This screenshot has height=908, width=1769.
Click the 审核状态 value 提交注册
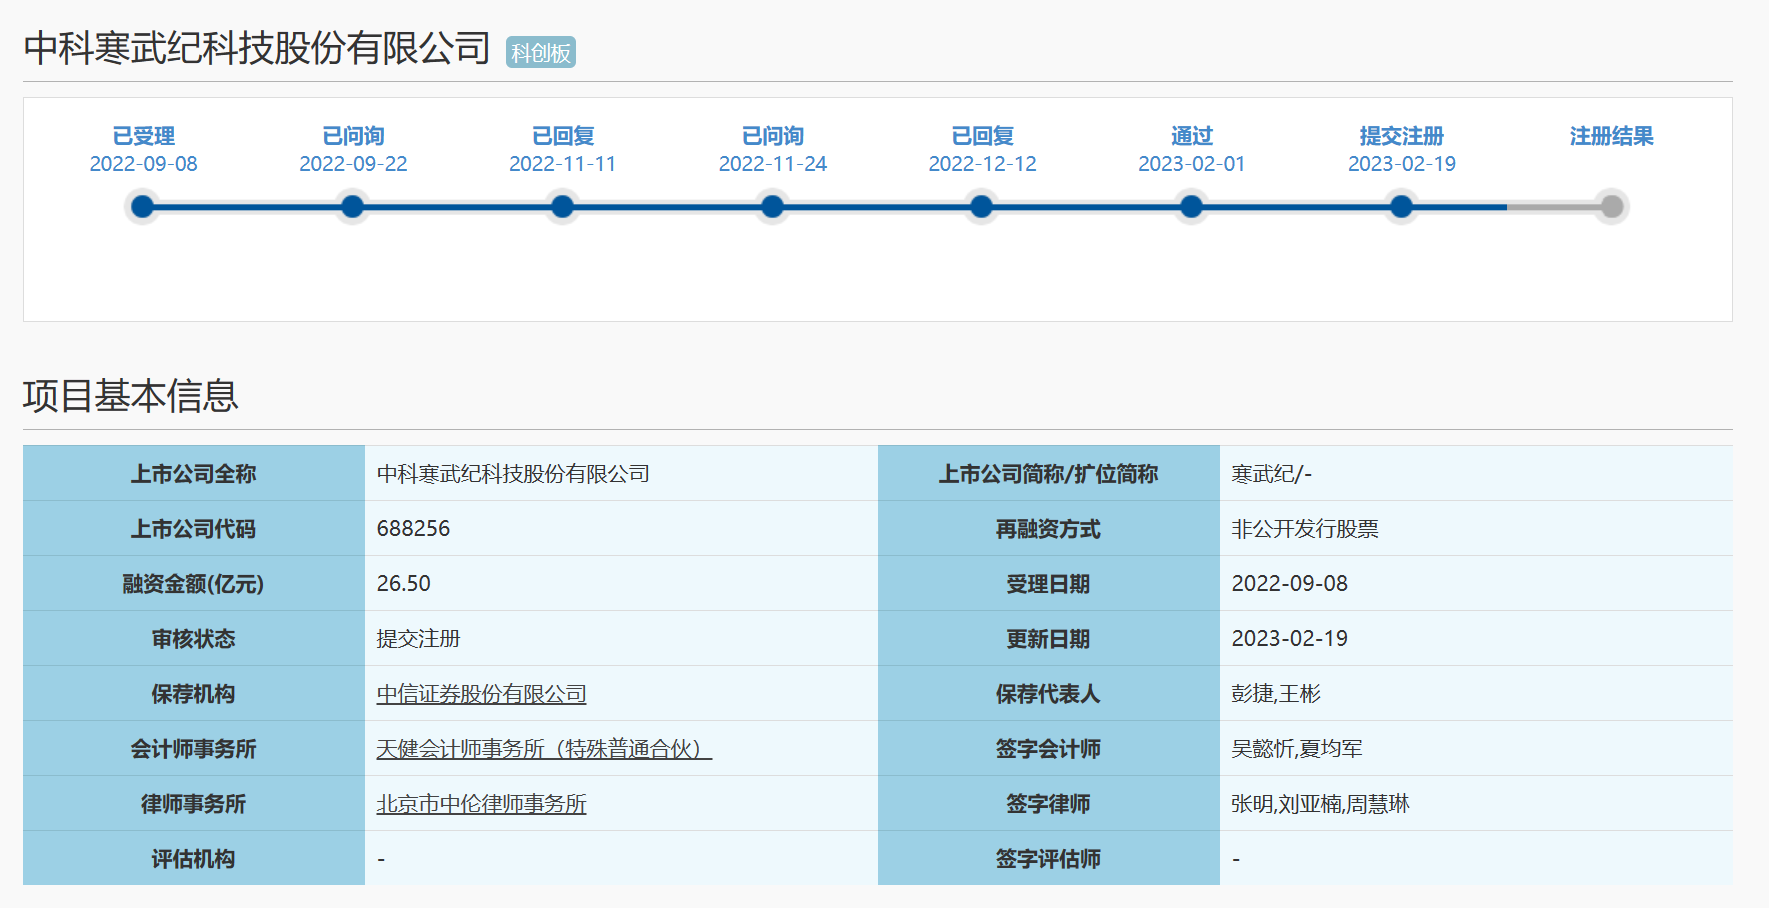[418, 639]
